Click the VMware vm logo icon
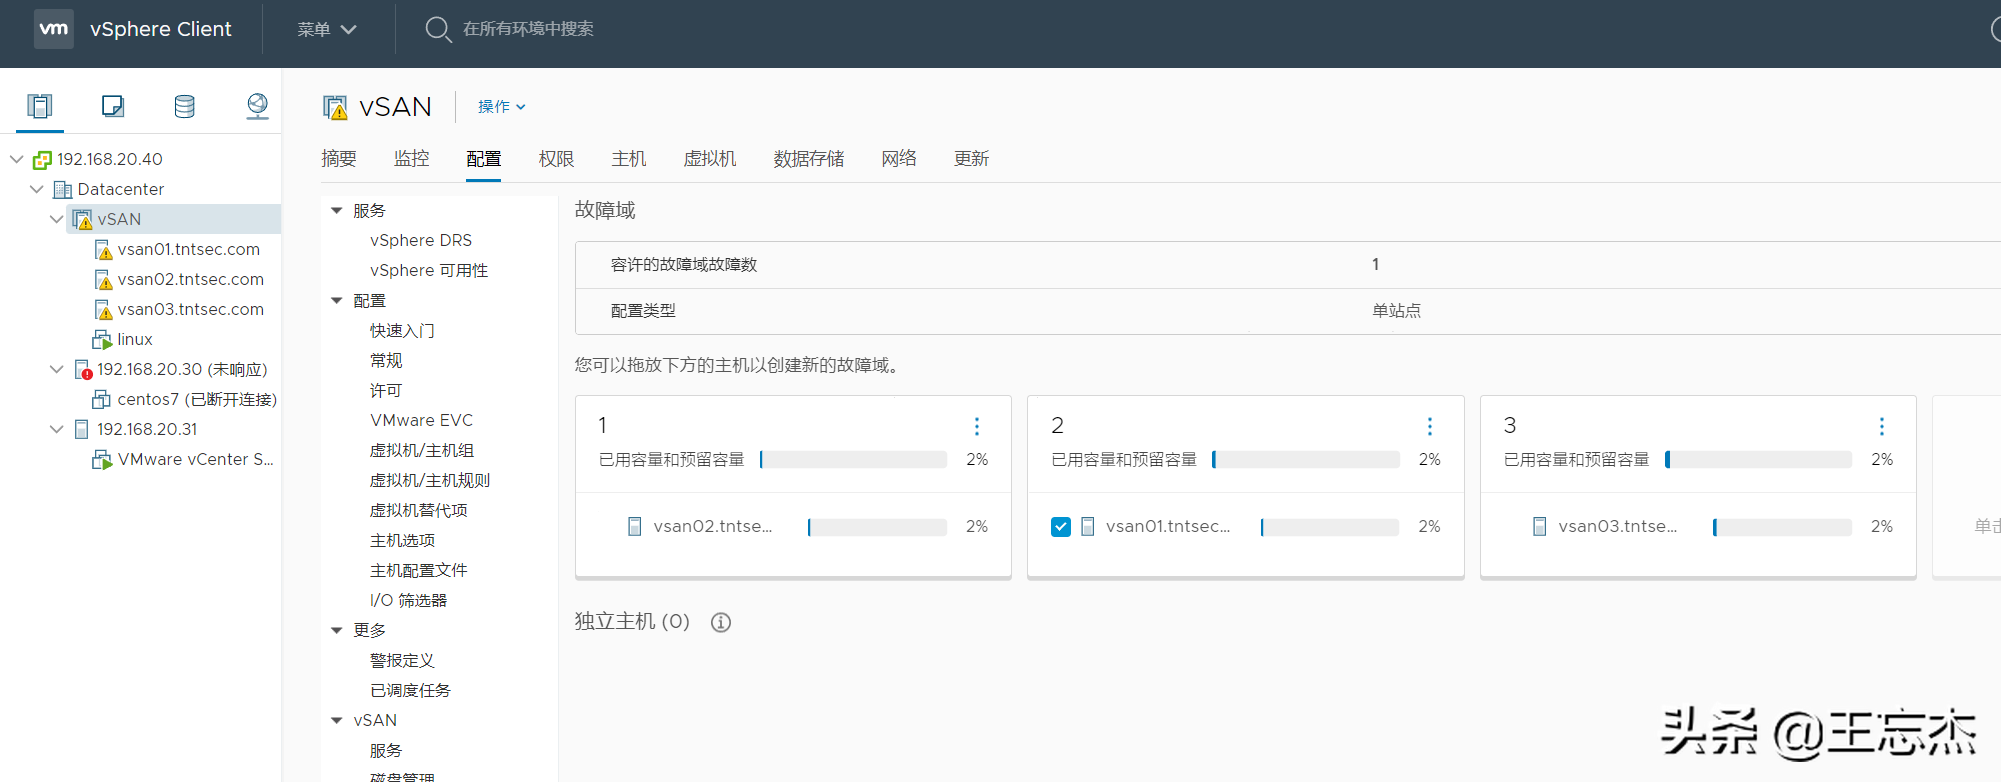Image resolution: width=2001 pixels, height=782 pixels. pyautogui.click(x=54, y=29)
